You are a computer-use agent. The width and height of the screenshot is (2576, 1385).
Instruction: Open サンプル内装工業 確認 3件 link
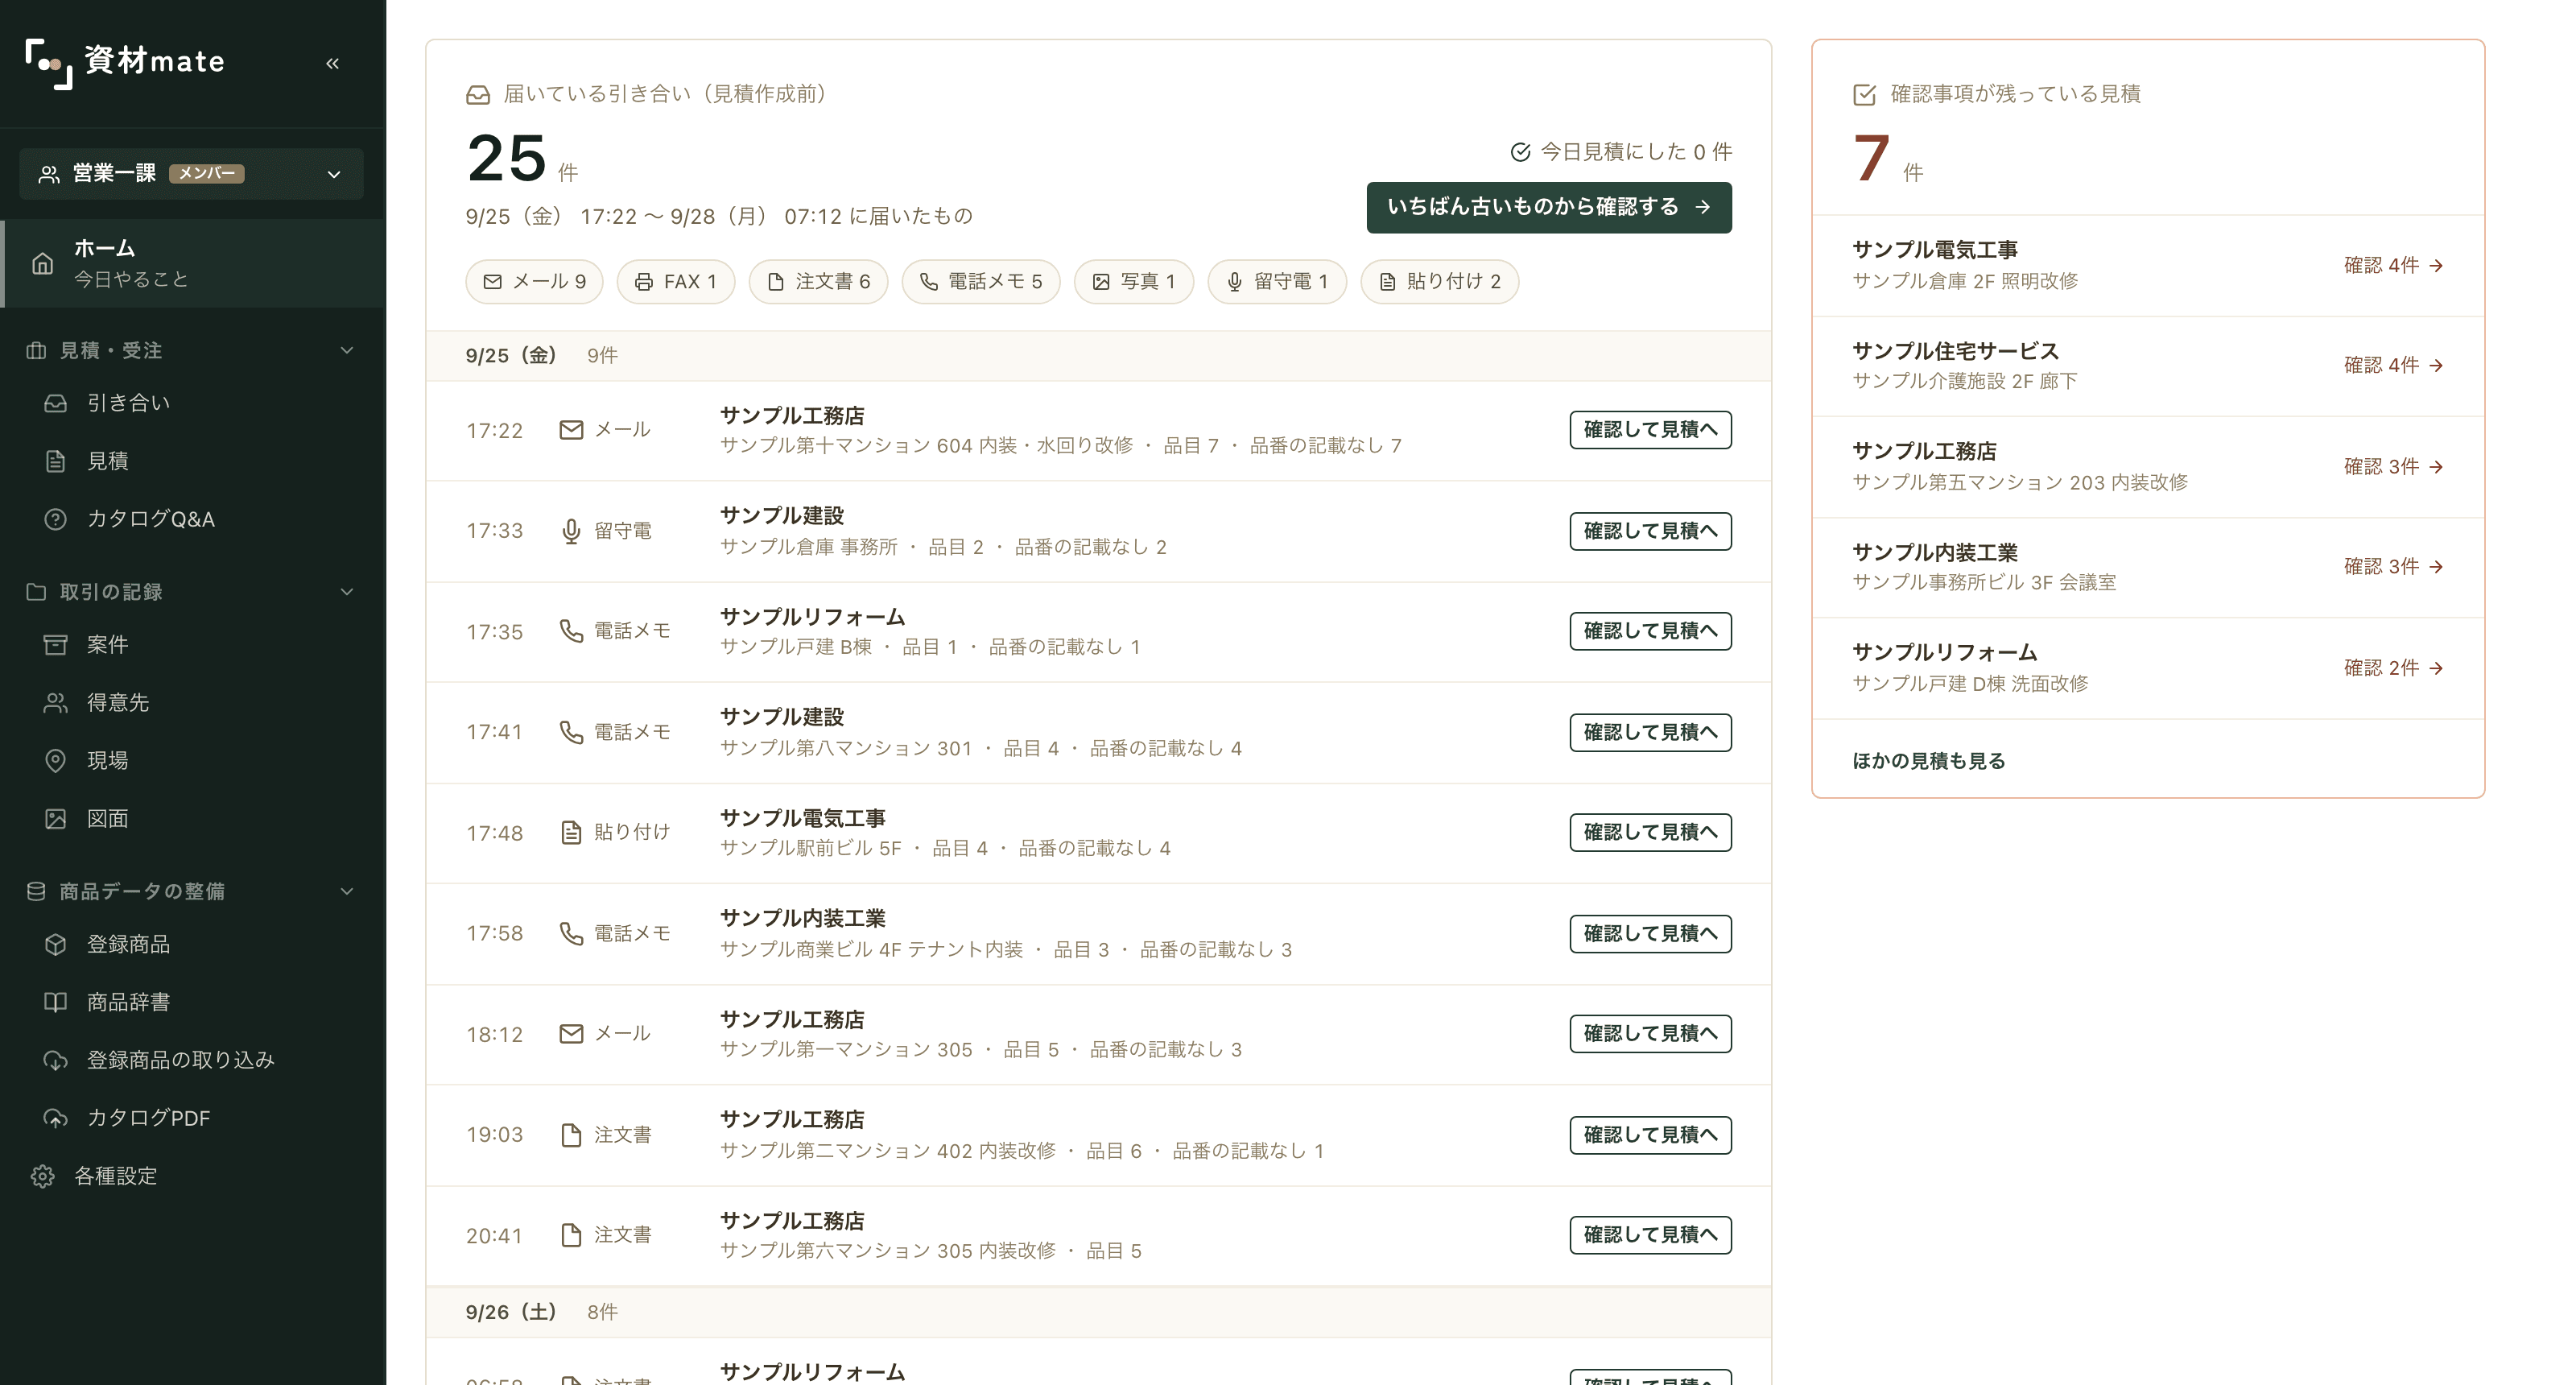click(2393, 566)
